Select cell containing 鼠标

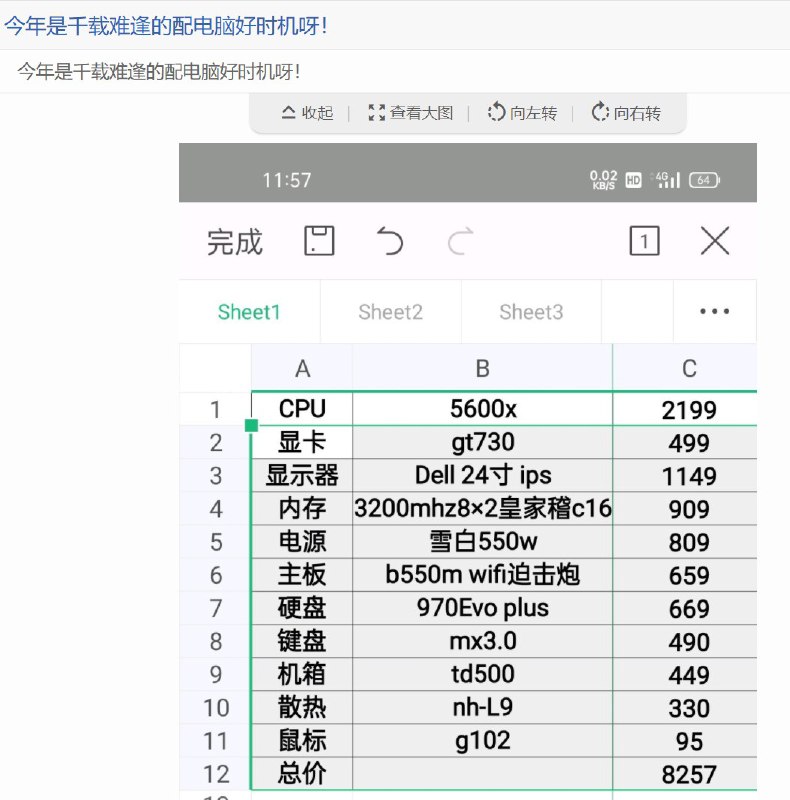point(302,740)
